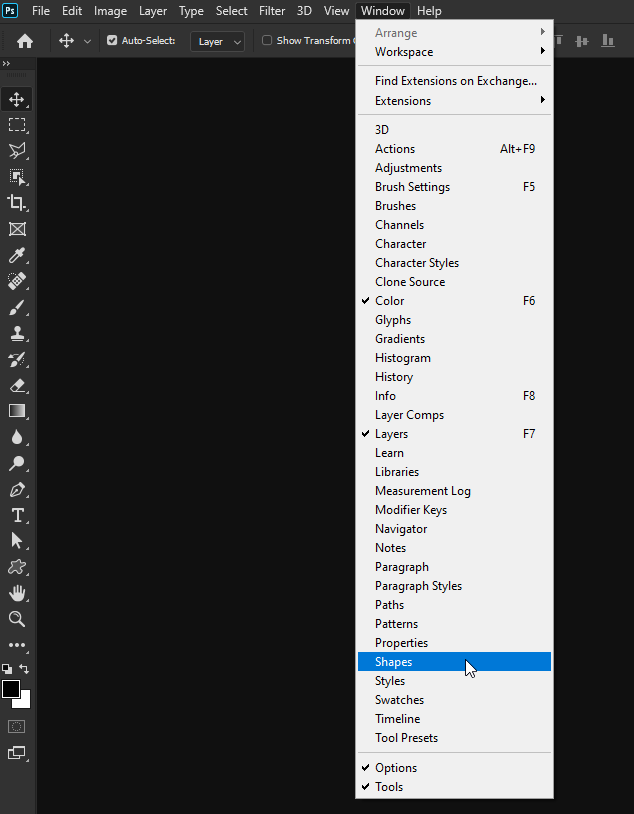Toggle the Auto-Select checkbox
The image size is (634, 814).
(112, 40)
